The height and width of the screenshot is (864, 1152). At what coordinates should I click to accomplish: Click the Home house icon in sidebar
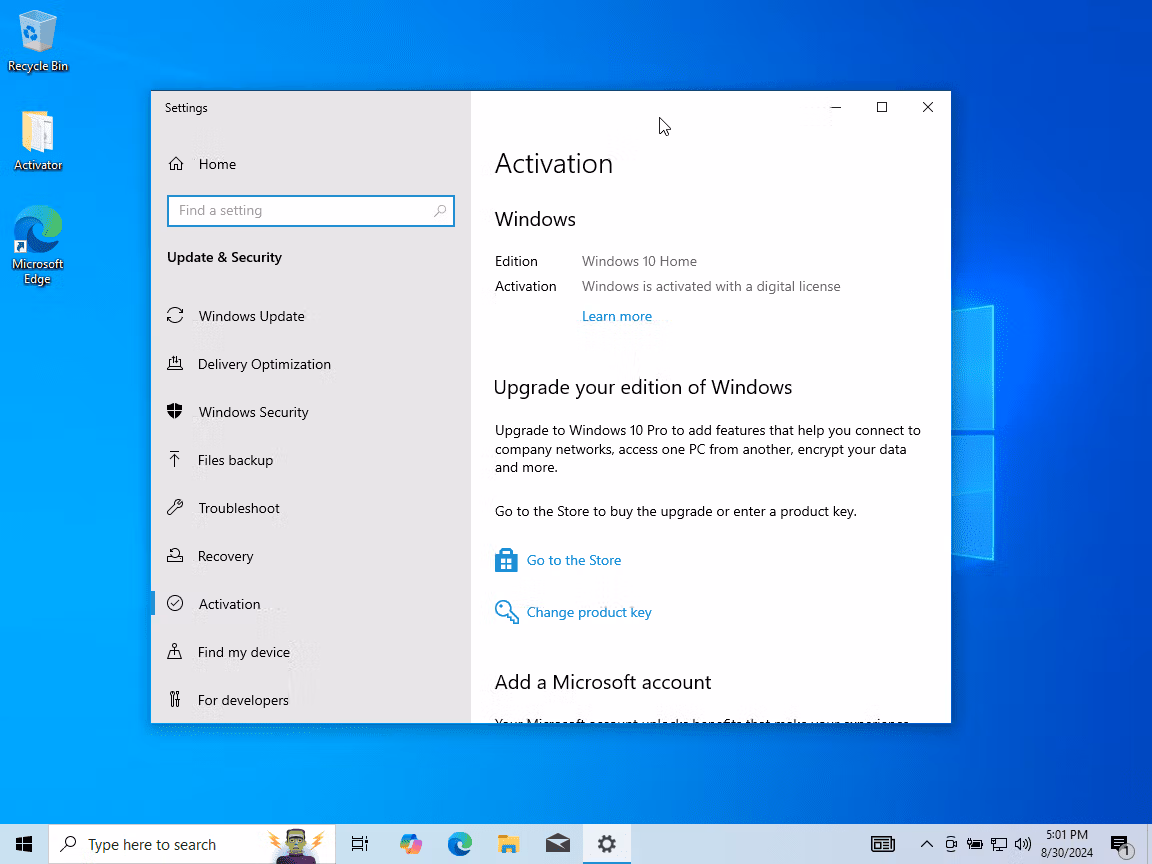tap(176, 164)
